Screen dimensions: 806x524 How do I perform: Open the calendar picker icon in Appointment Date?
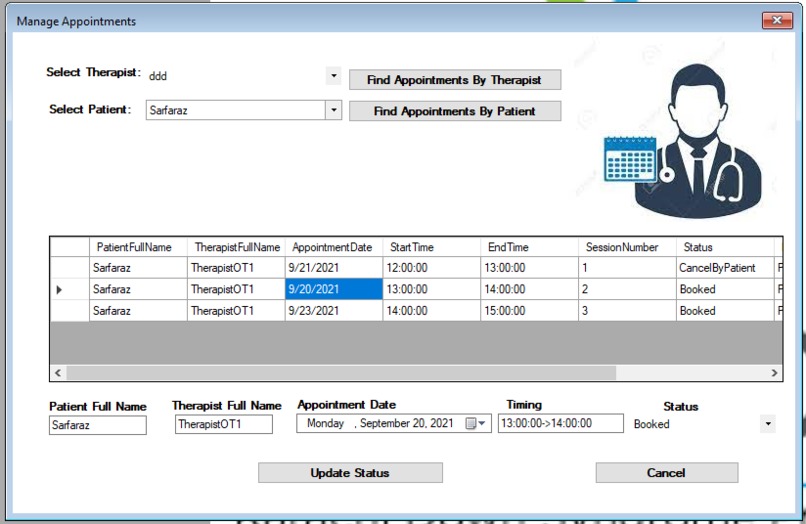point(470,423)
